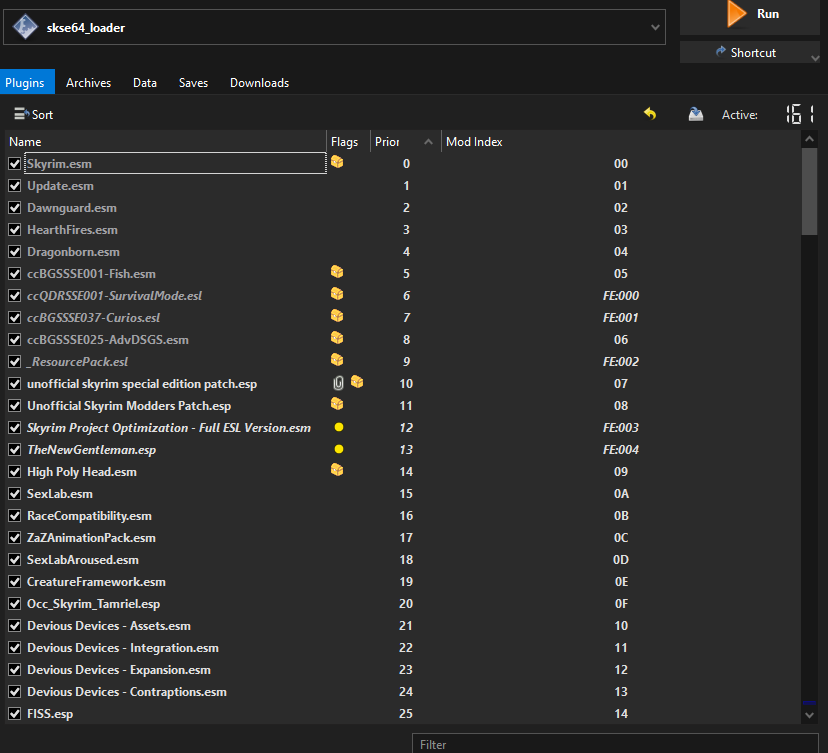Click the orange Run play icon
Screen dimensions: 828x753
(736, 14)
